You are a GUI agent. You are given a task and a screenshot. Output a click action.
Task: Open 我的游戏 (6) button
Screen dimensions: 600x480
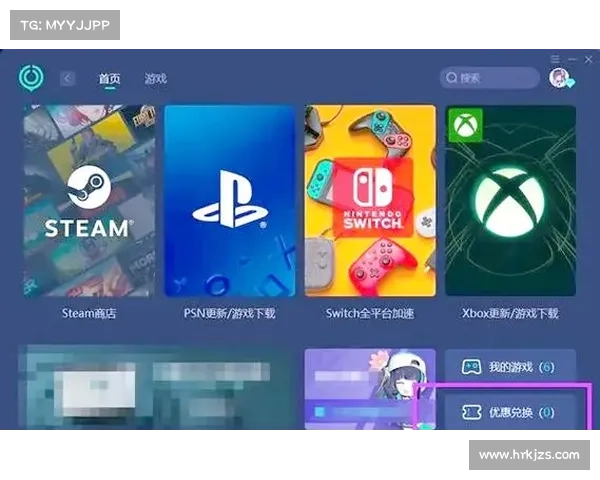[510, 367]
